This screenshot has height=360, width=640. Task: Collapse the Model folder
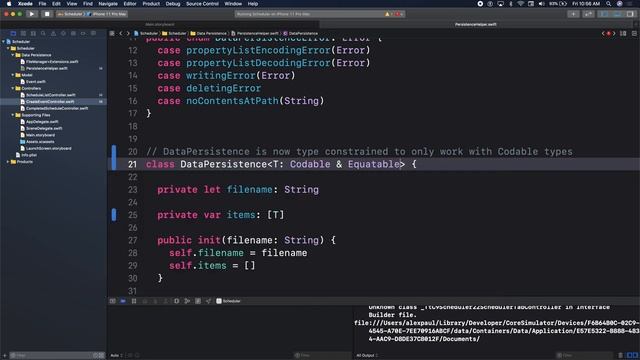coord(13,75)
